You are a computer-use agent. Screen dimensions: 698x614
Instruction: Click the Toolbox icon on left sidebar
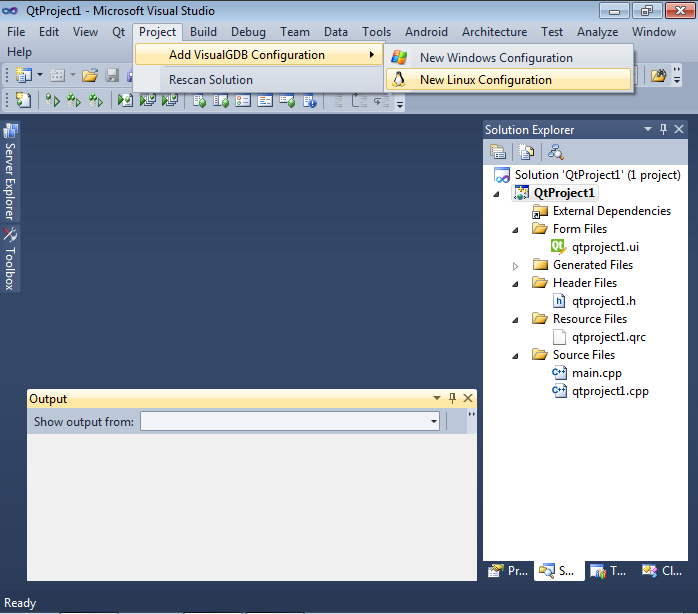[x=10, y=234]
